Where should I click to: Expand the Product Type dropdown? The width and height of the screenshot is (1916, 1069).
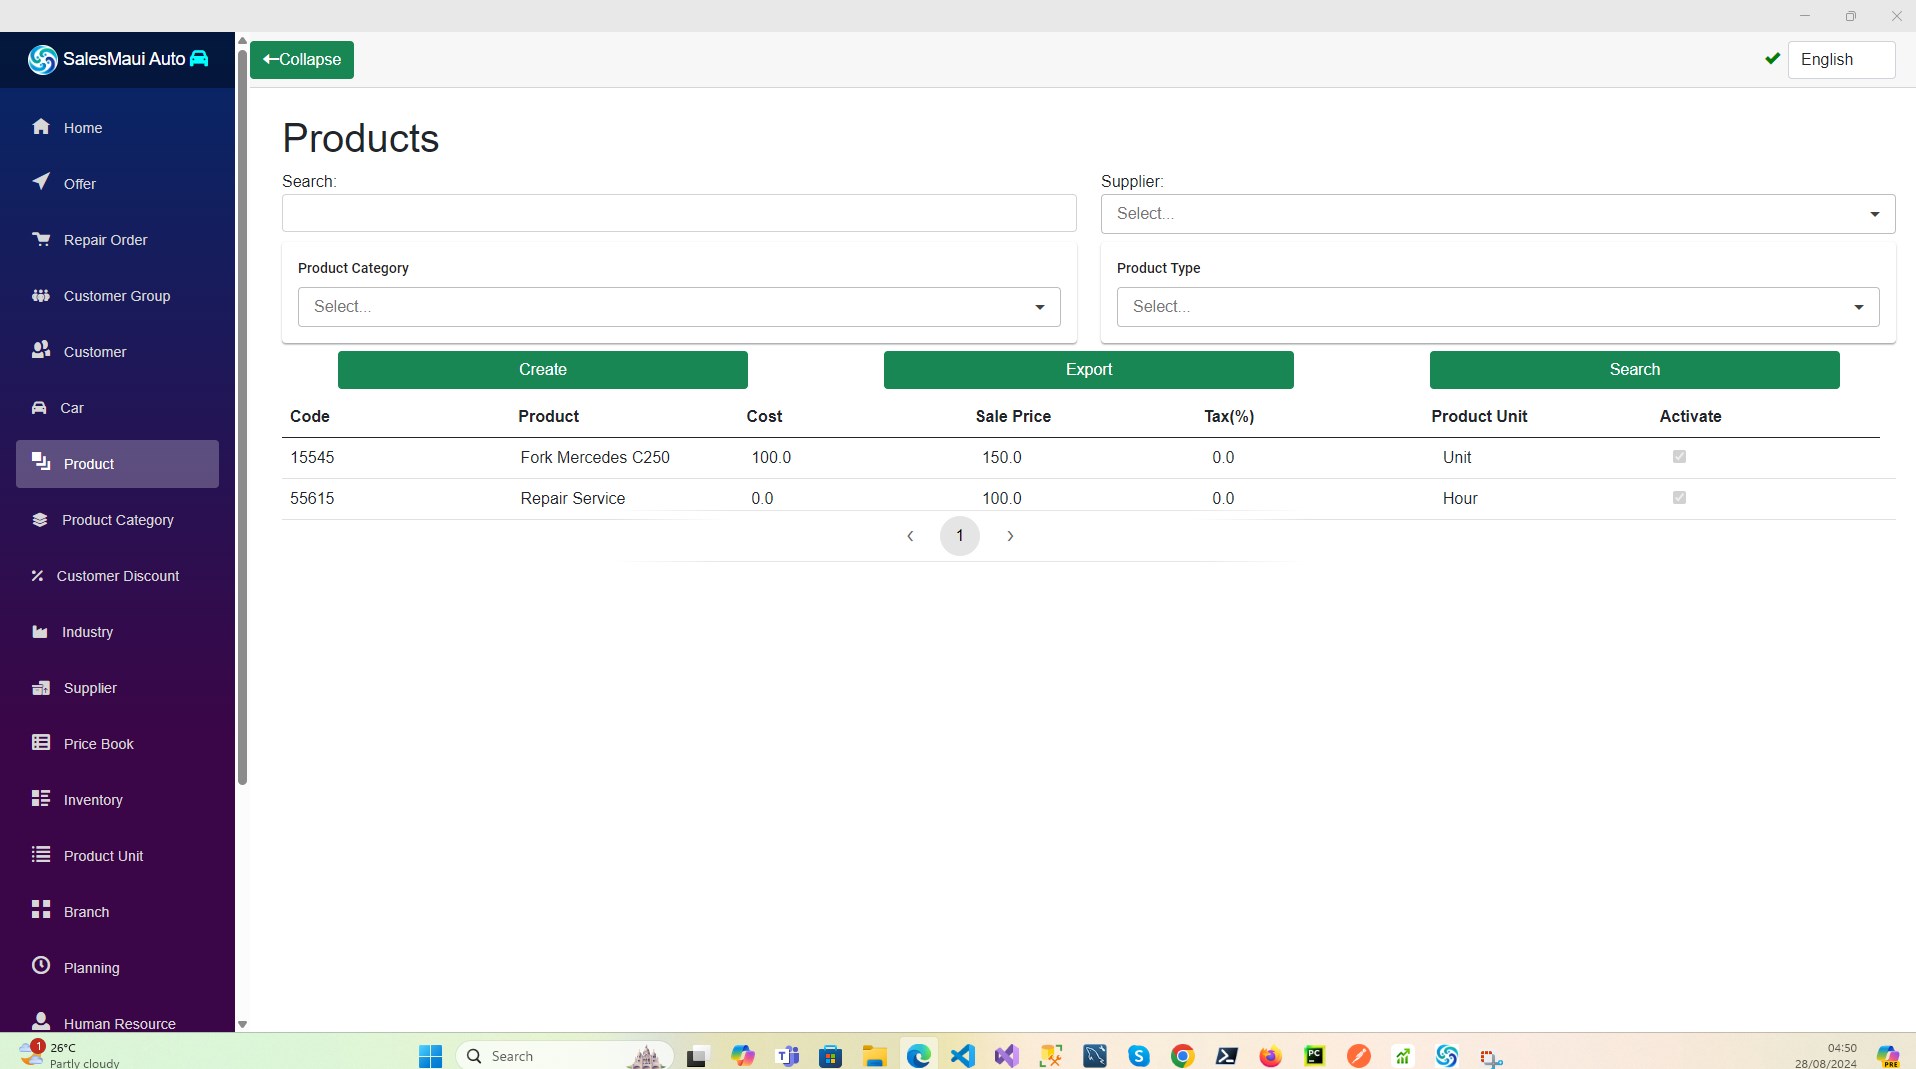pyautogui.click(x=1498, y=307)
